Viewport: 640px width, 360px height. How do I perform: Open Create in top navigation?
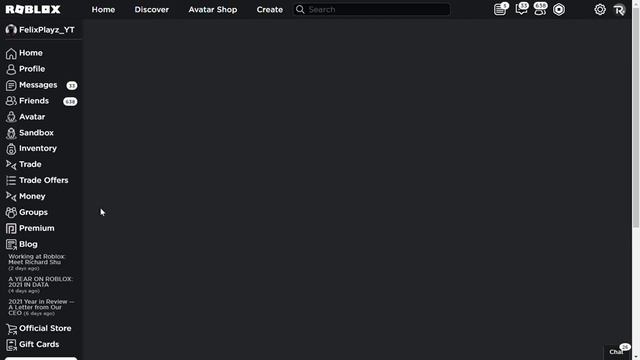[x=269, y=9]
